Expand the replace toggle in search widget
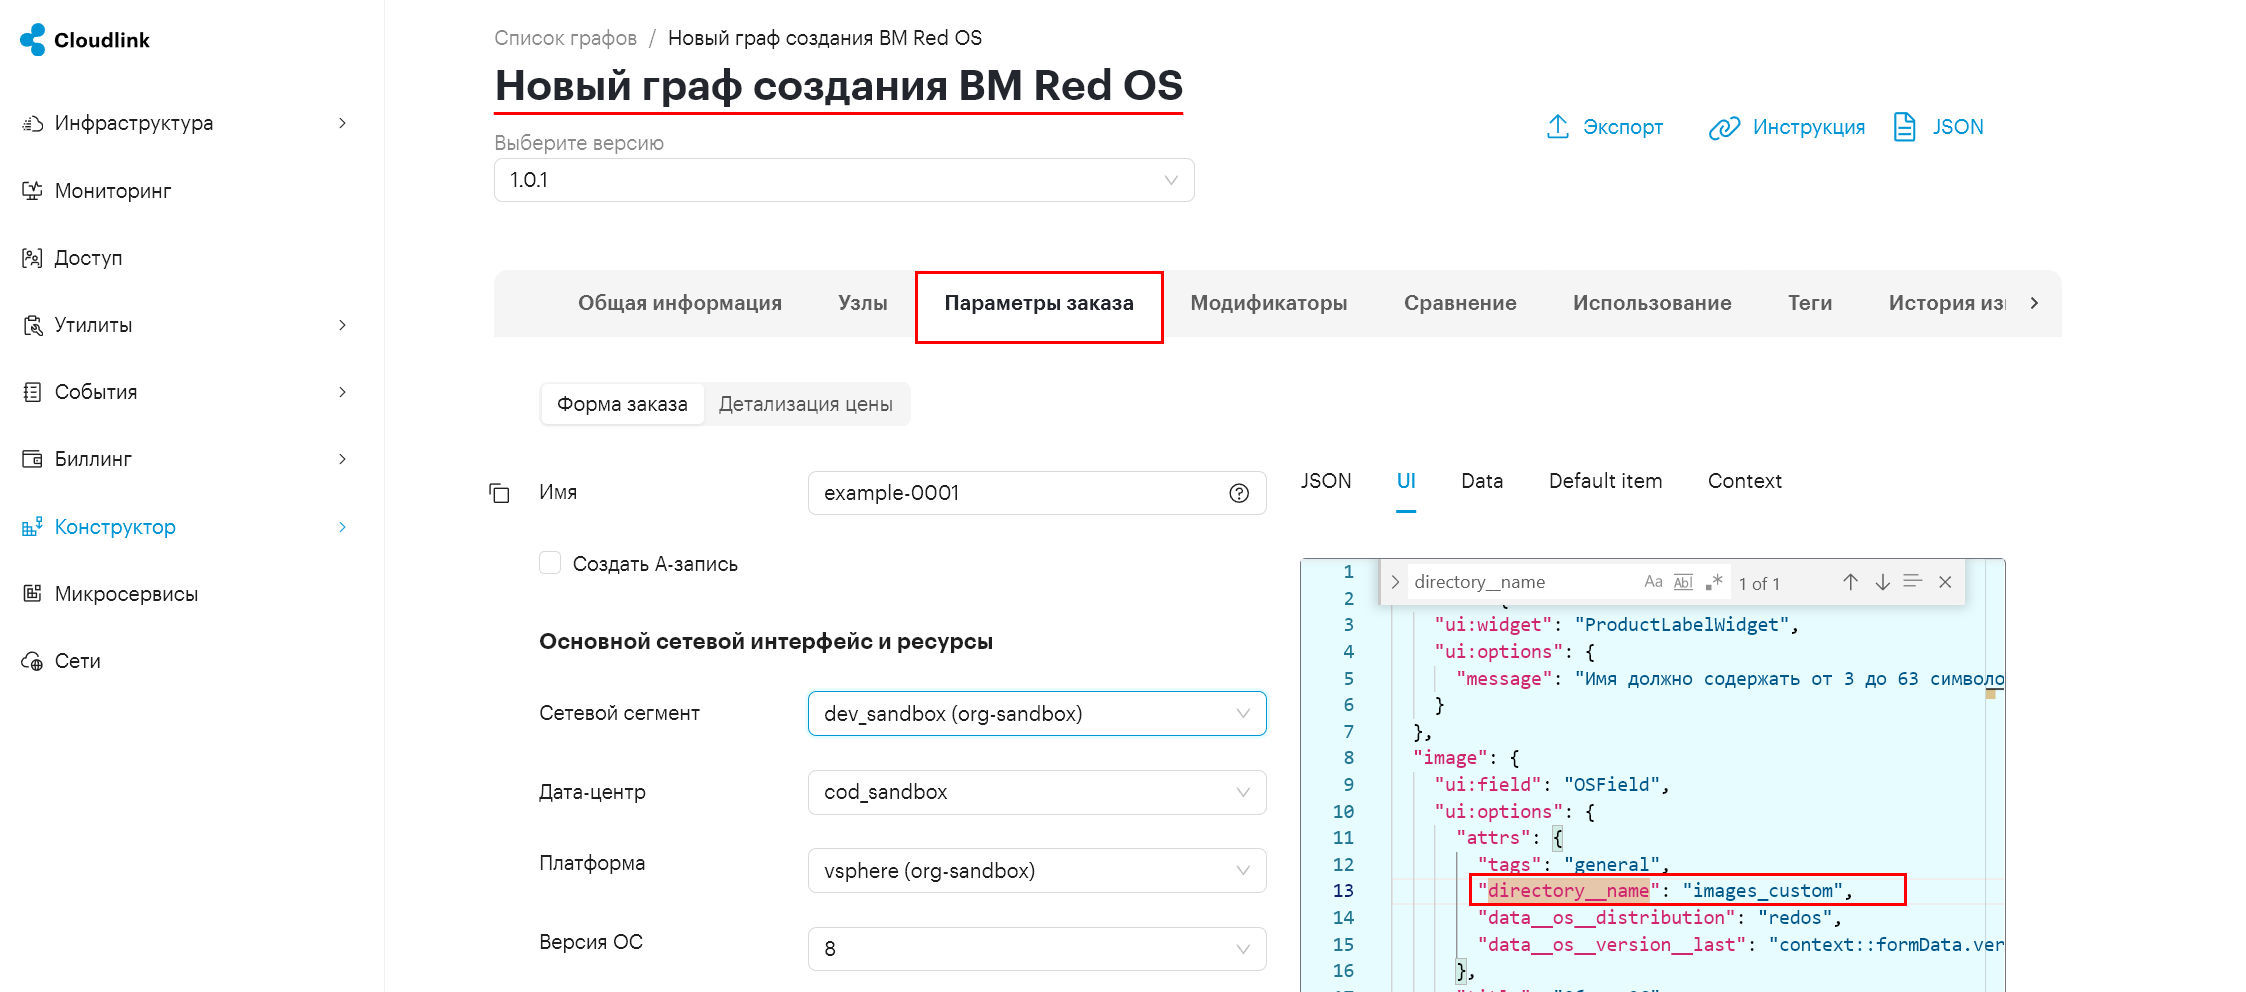 [1395, 582]
